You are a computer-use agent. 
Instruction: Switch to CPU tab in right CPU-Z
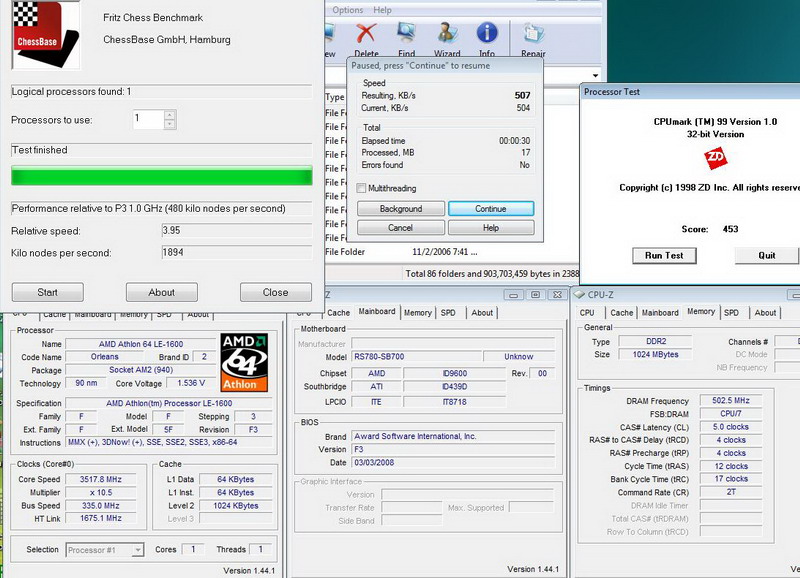pos(587,313)
